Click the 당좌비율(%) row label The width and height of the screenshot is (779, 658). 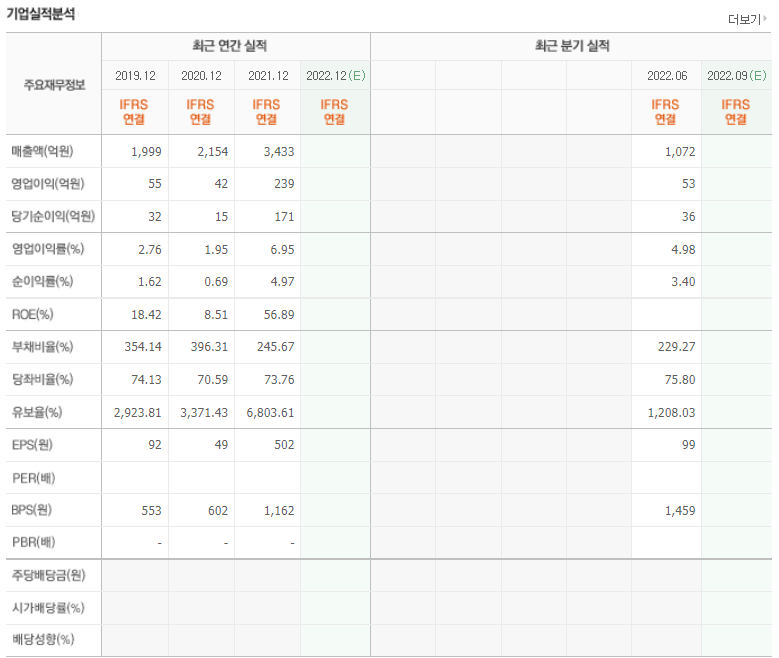click(42, 380)
